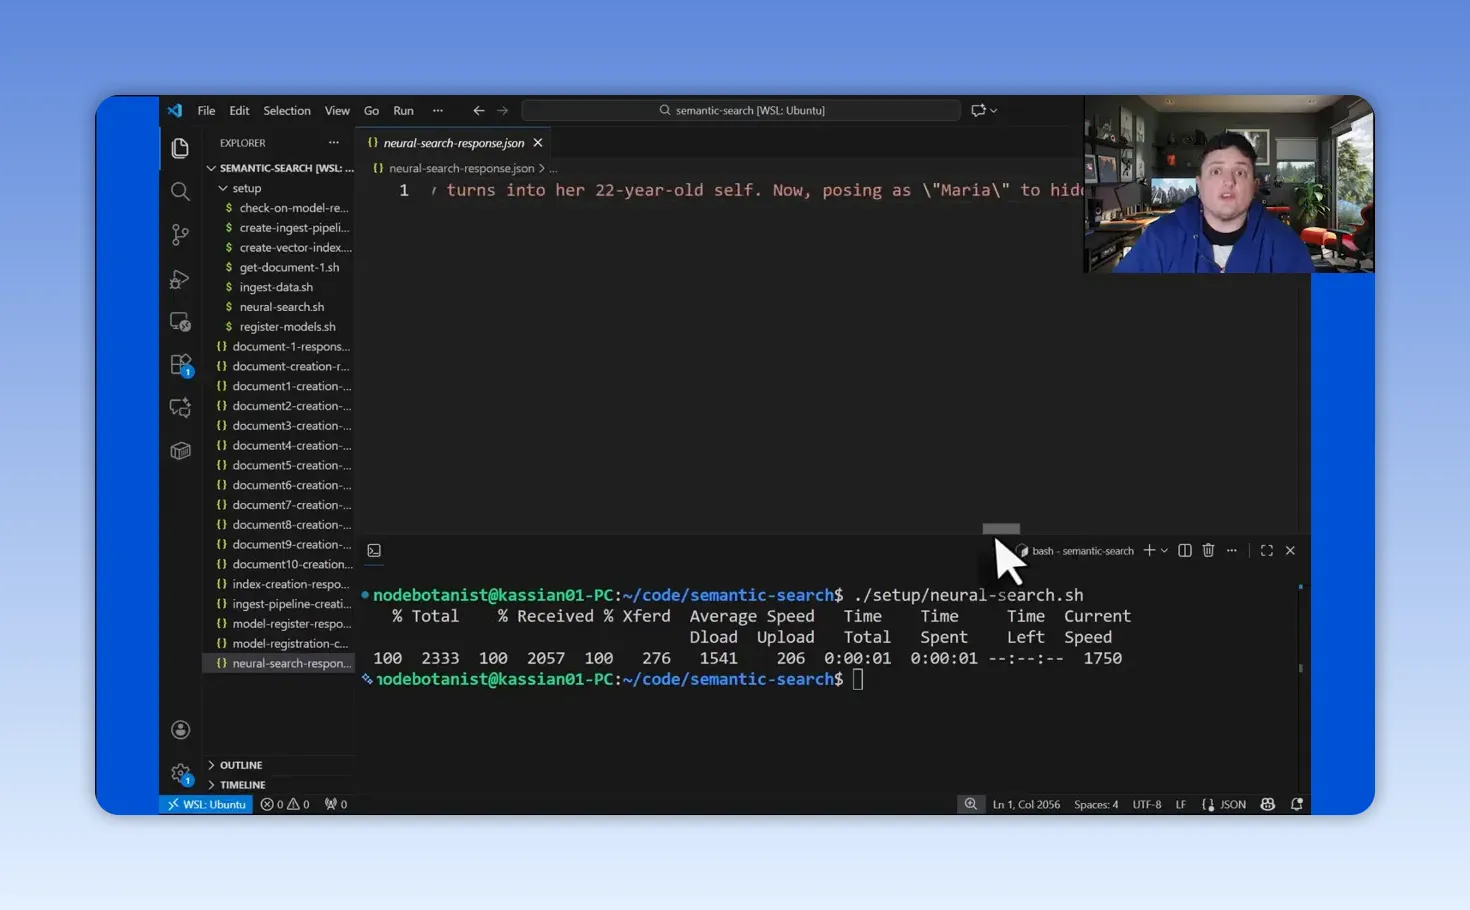Open the new terminal launch profile dropdown
Viewport: 1470px width, 910px height.
(1164, 551)
